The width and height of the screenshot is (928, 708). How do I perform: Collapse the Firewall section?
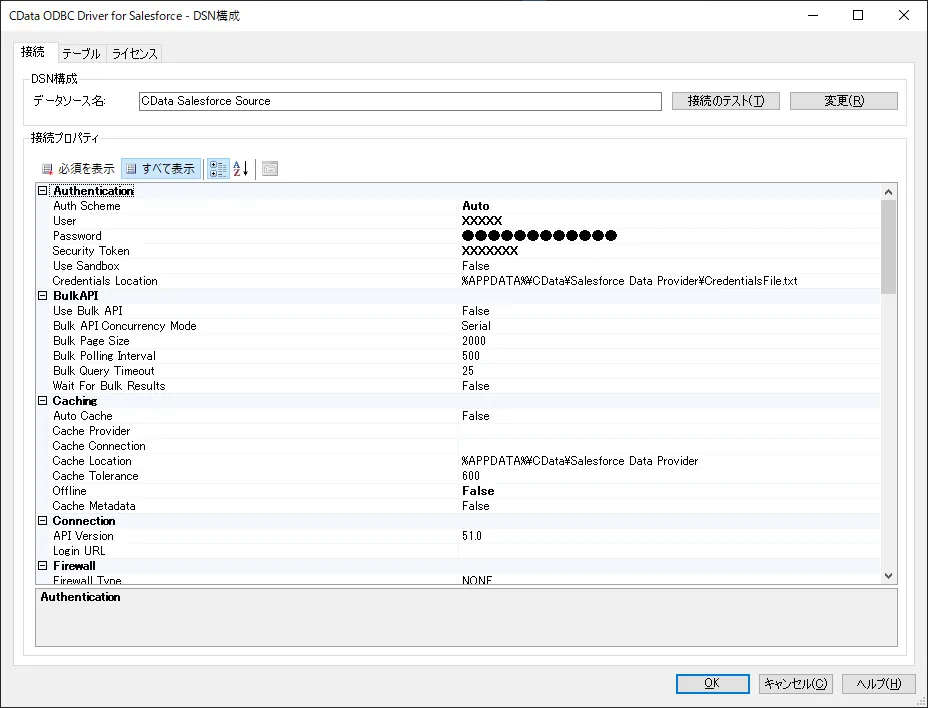(x=43, y=566)
